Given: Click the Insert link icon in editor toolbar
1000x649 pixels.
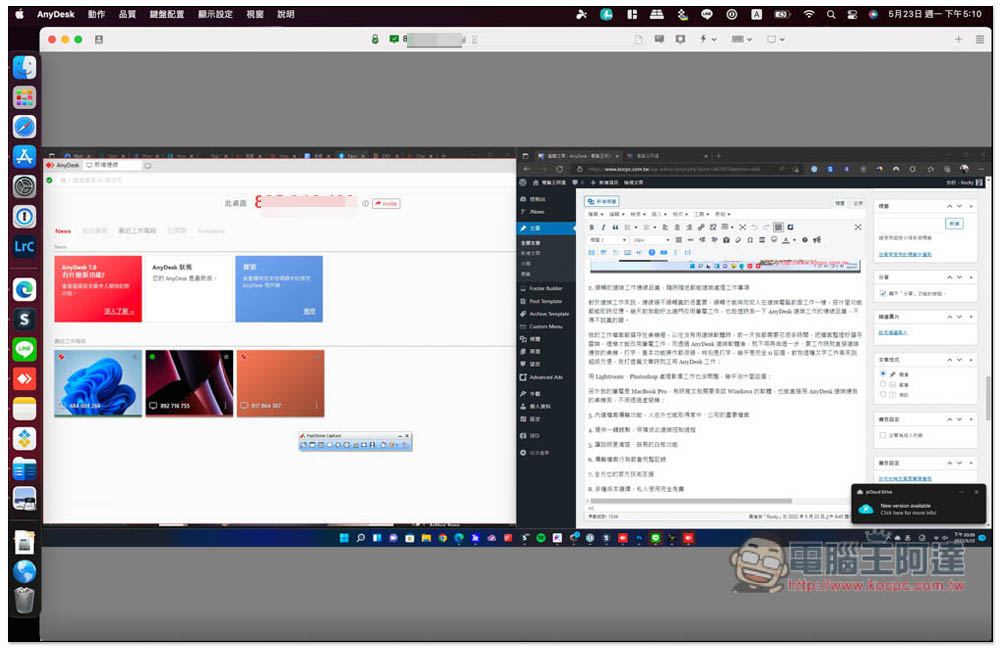Looking at the screenshot, I should pos(701,227).
